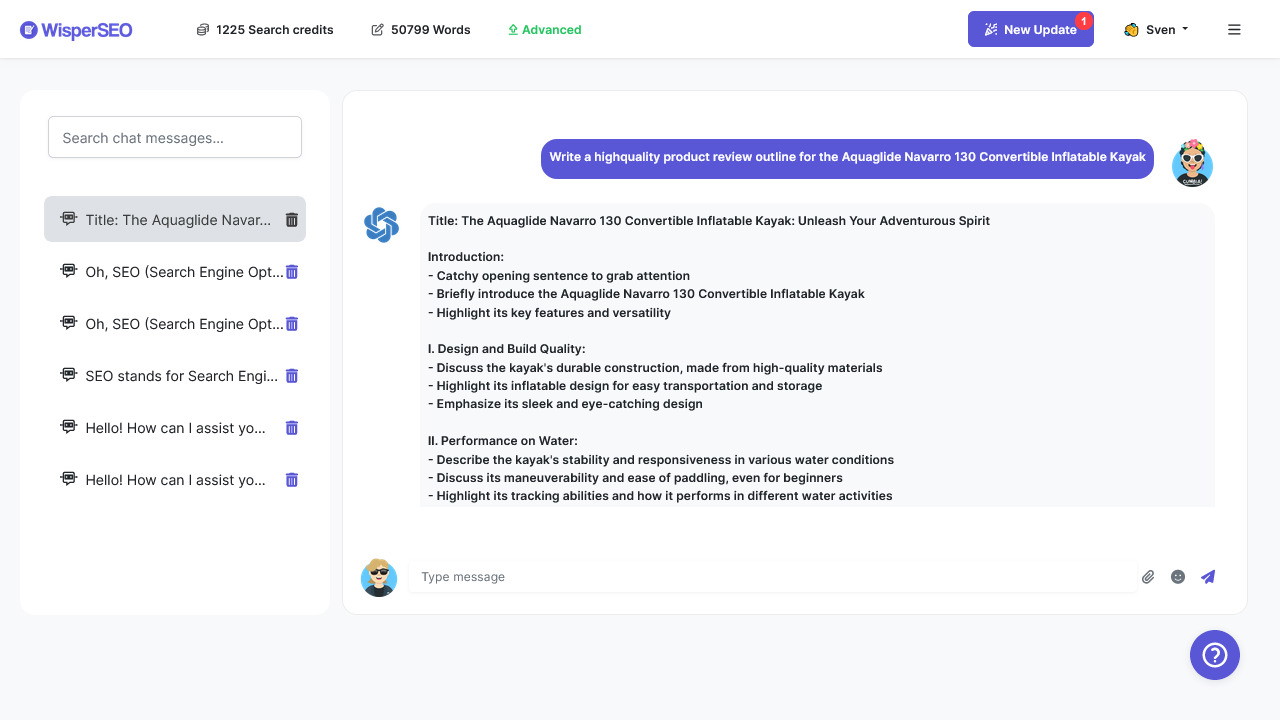
Task: Focus the Search chat messages field
Action: coord(175,138)
